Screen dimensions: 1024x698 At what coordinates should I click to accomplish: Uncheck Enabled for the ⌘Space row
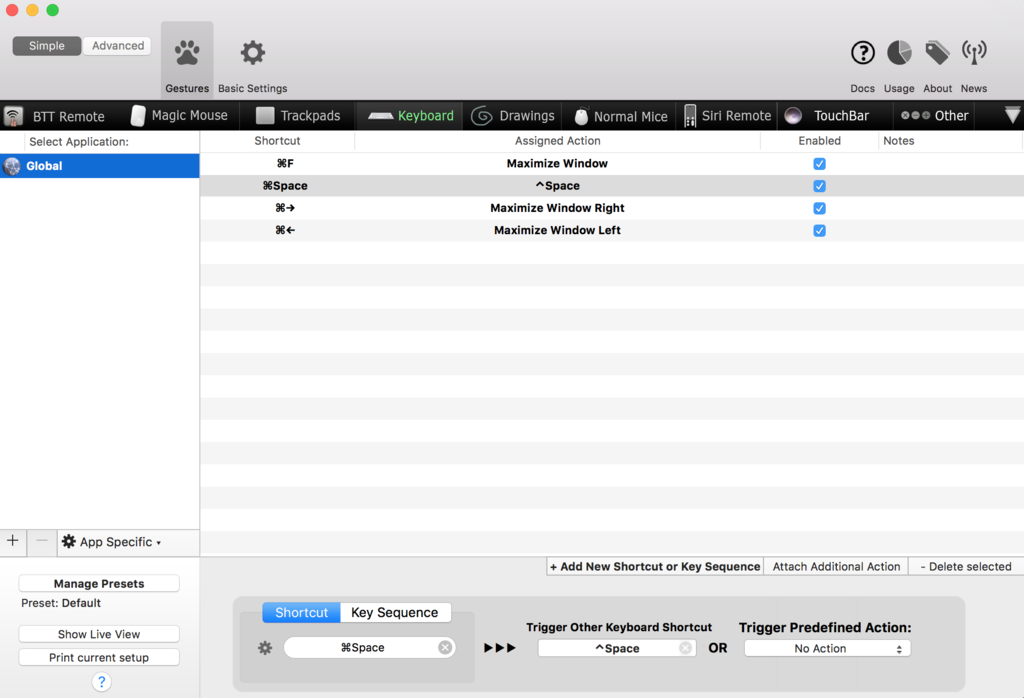pyautogui.click(x=819, y=186)
